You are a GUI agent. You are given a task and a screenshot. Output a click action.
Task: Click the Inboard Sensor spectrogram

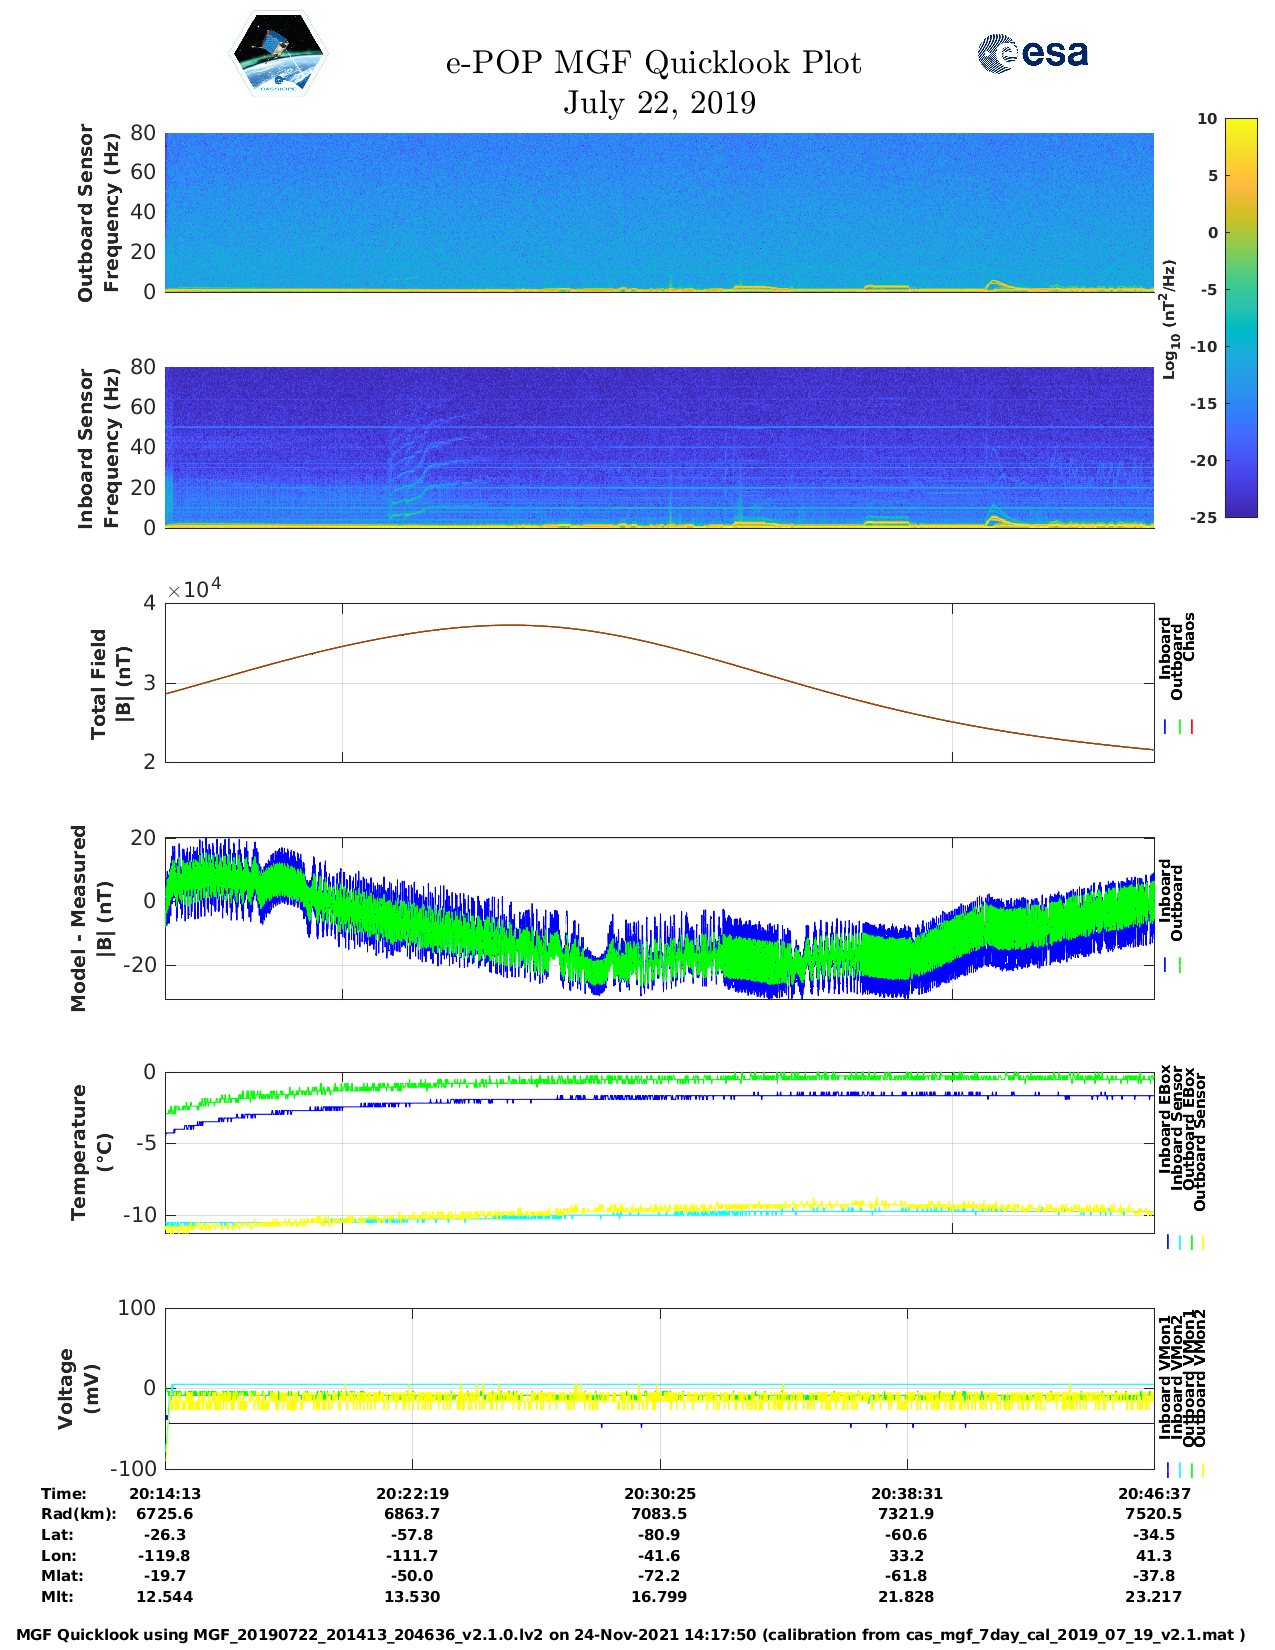tap(659, 447)
